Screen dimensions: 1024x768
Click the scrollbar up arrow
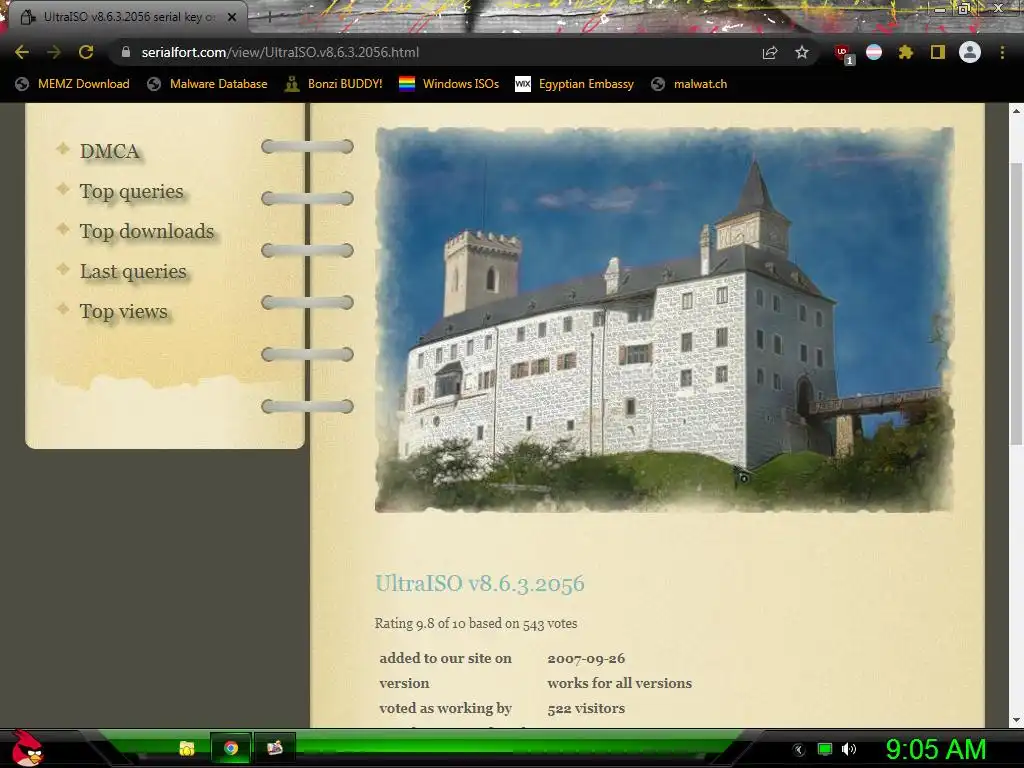click(x=1016, y=111)
